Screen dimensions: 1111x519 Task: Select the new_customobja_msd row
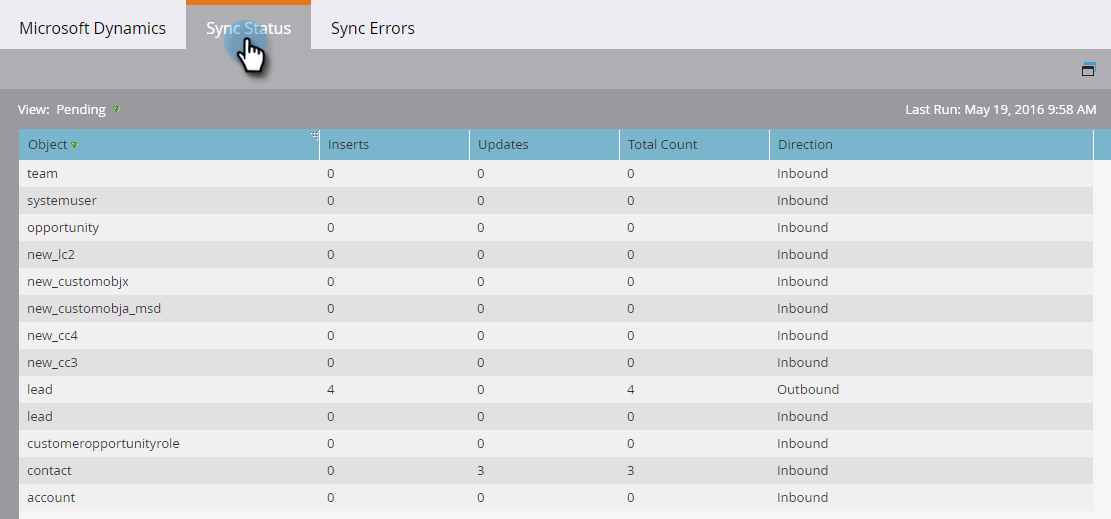pyautogui.click(x=556, y=308)
